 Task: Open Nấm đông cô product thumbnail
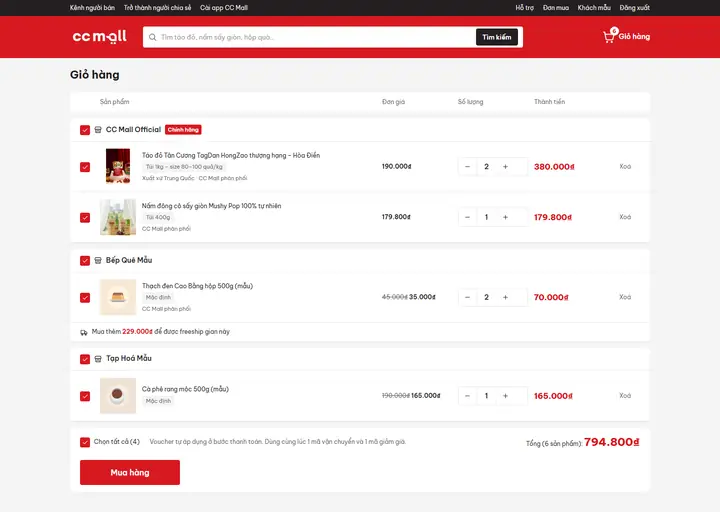pyautogui.click(x=118, y=217)
